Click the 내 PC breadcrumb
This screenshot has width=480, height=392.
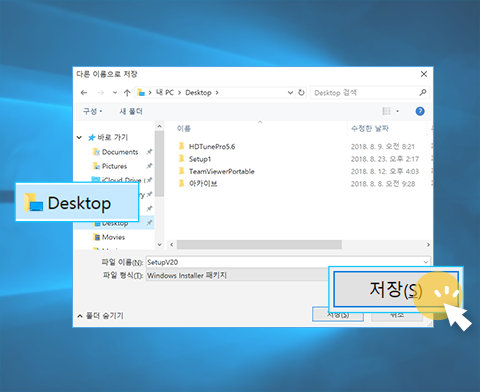[x=165, y=93]
